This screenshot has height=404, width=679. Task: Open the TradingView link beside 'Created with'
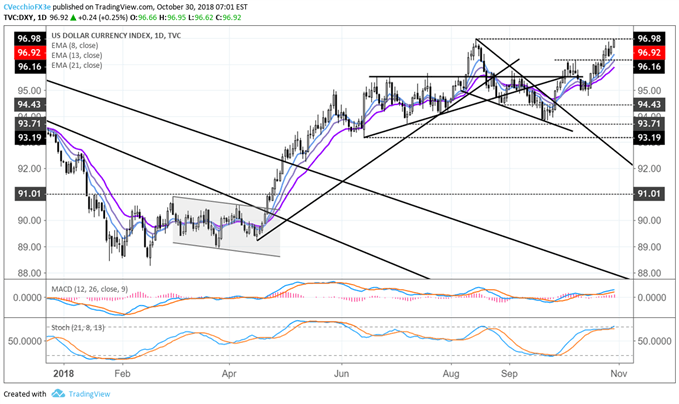click(90, 394)
